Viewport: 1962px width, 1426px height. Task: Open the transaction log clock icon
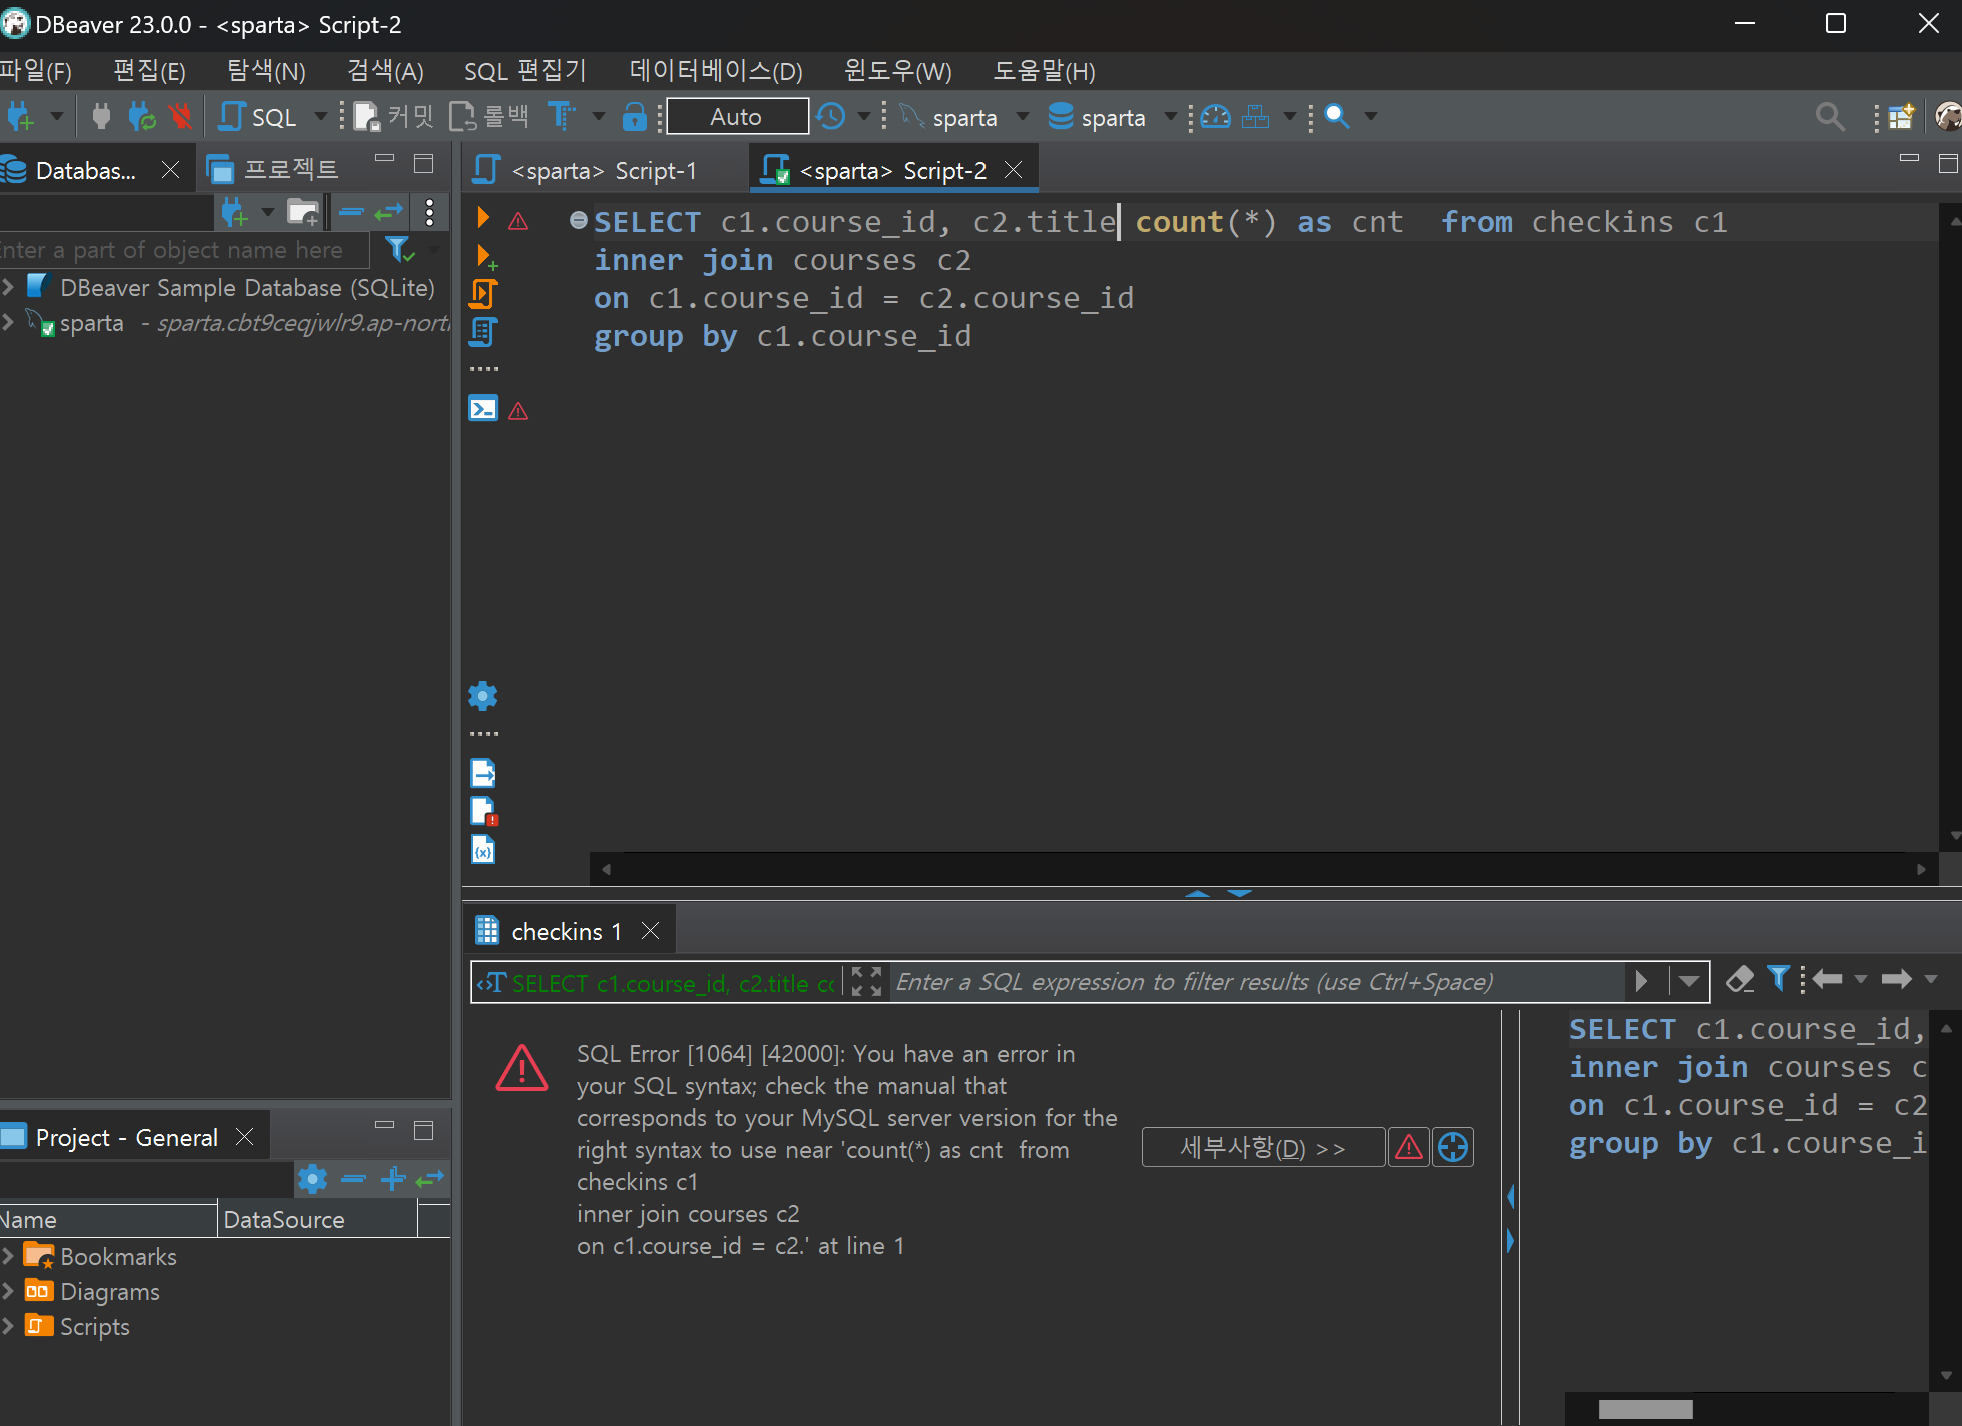coord(831,117)
